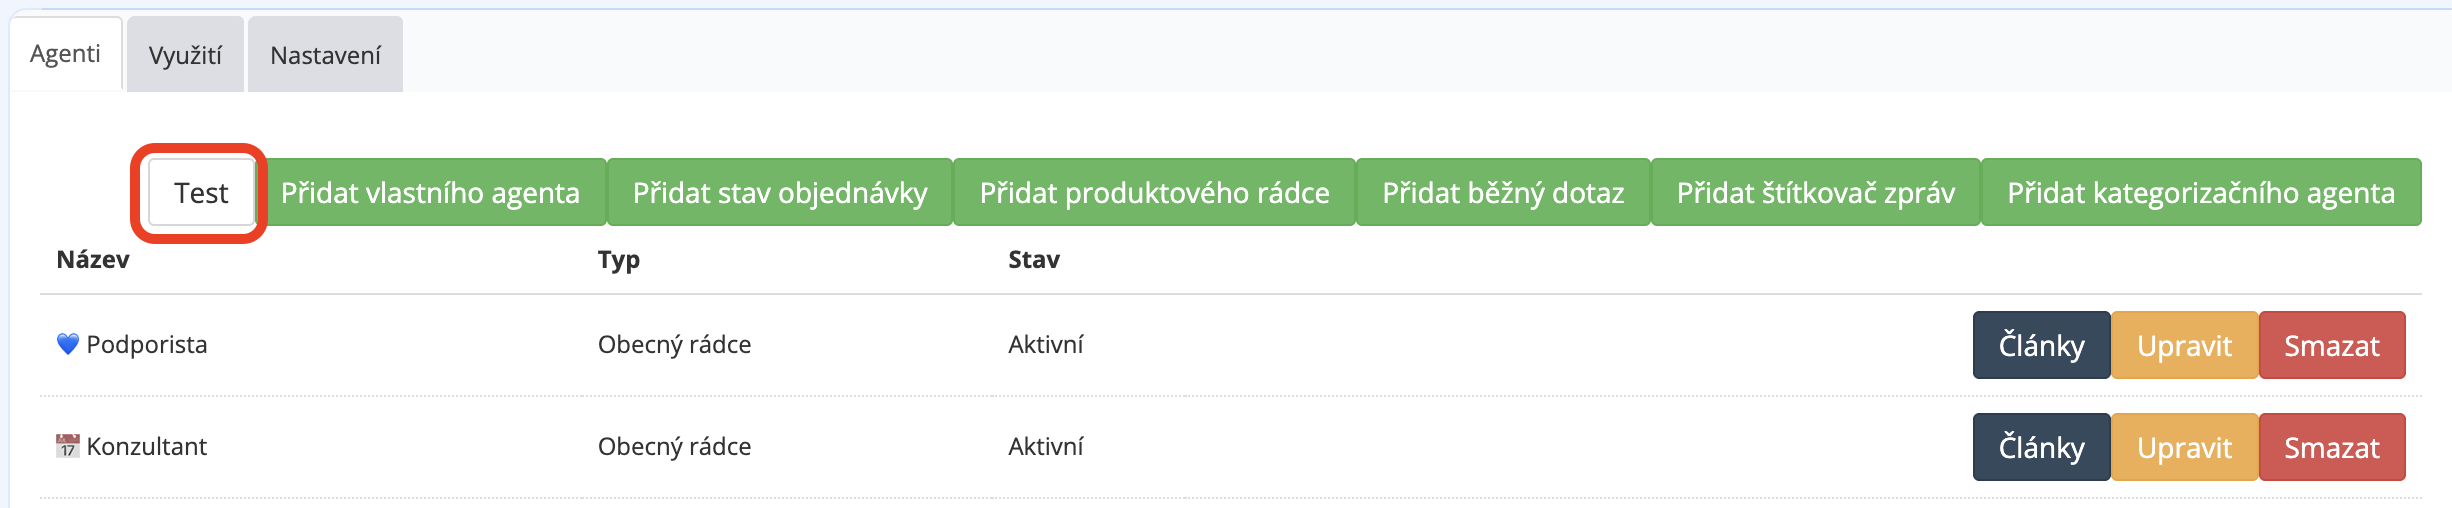Click the Podporista agent name
2452x508 pixels.
click(147, 344)
